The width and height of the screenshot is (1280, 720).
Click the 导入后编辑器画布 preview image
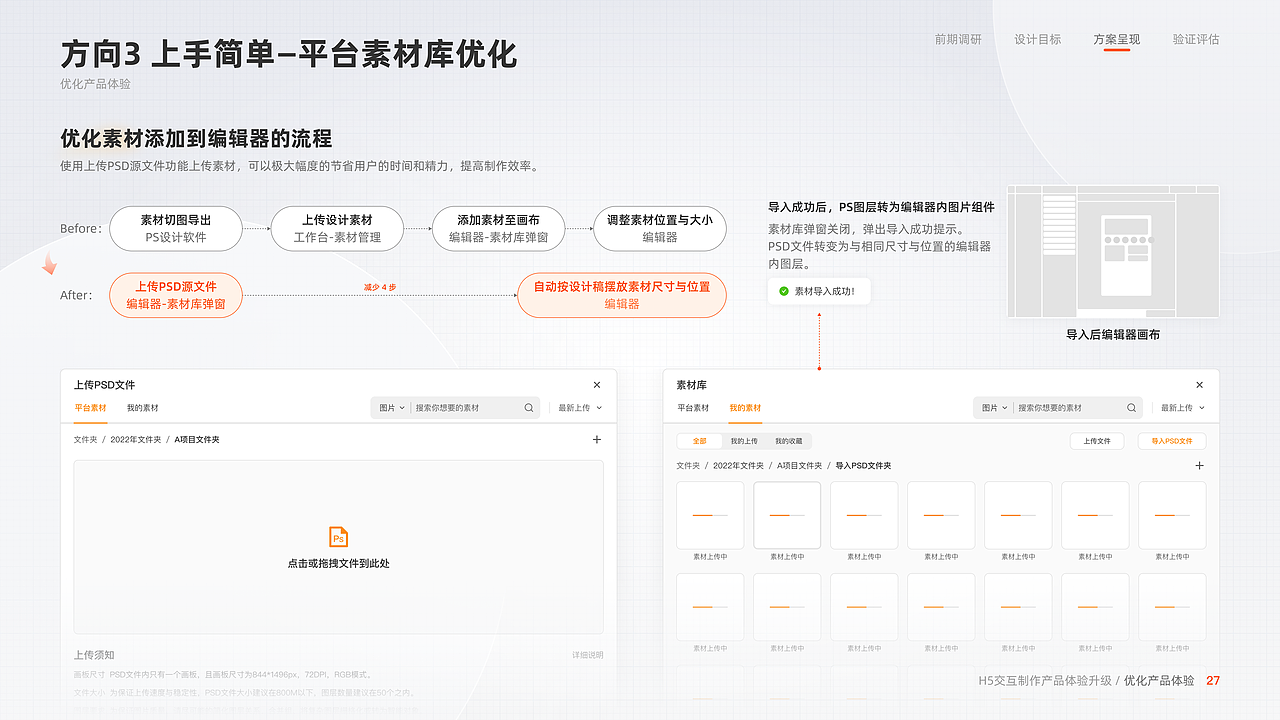[x=1113, y=250]
